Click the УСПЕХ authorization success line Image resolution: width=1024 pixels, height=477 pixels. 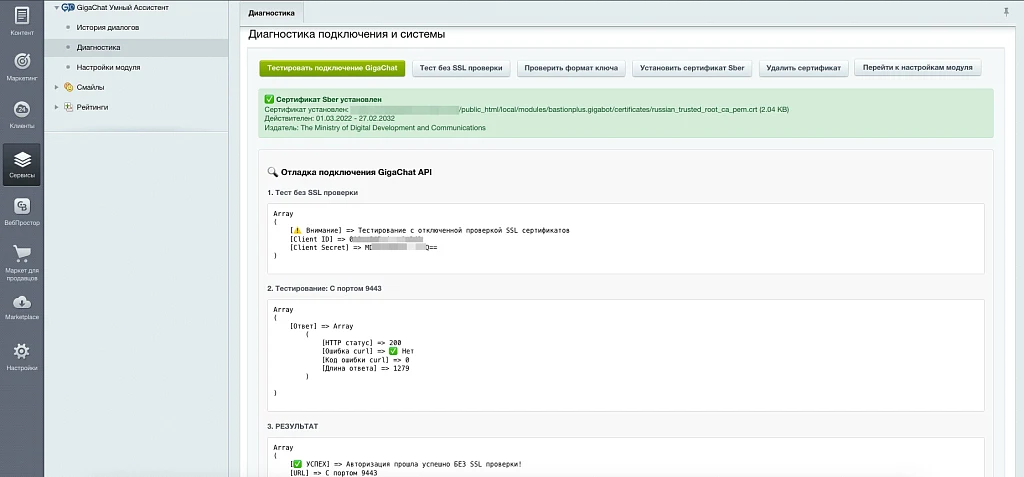pyautogui.click(x=406, y=465)
